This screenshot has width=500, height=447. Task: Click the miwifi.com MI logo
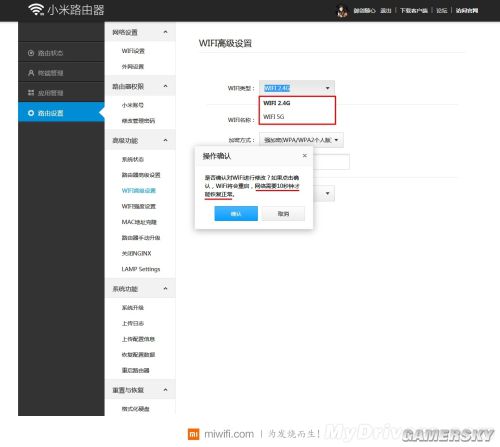194,434
